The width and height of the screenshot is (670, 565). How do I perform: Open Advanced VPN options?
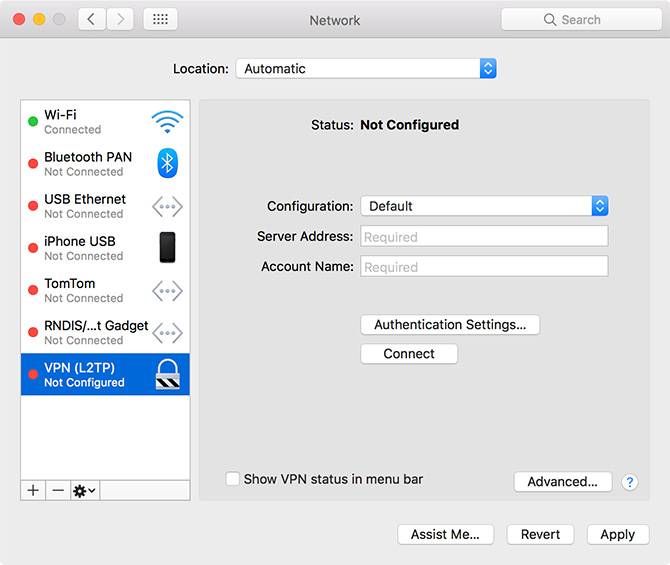click(563, 482)
